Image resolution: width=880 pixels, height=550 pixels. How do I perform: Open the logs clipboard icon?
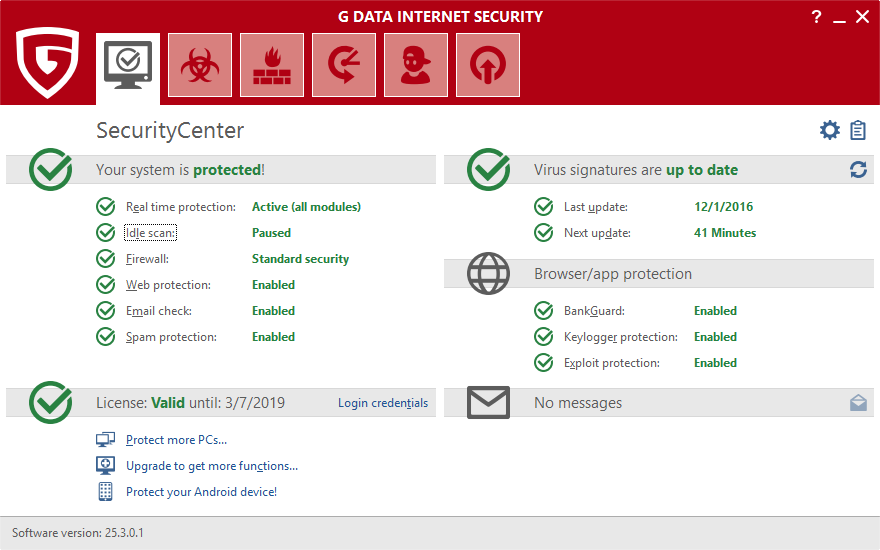click(858, 130)
